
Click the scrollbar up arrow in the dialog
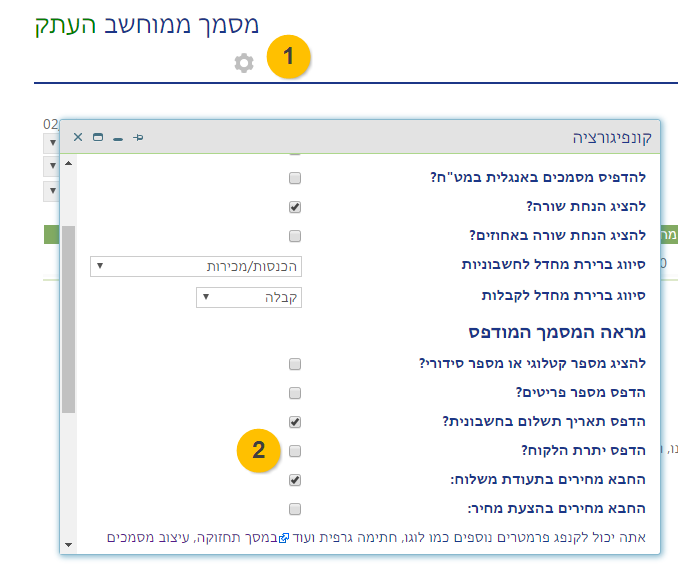(x=68, y=163)
